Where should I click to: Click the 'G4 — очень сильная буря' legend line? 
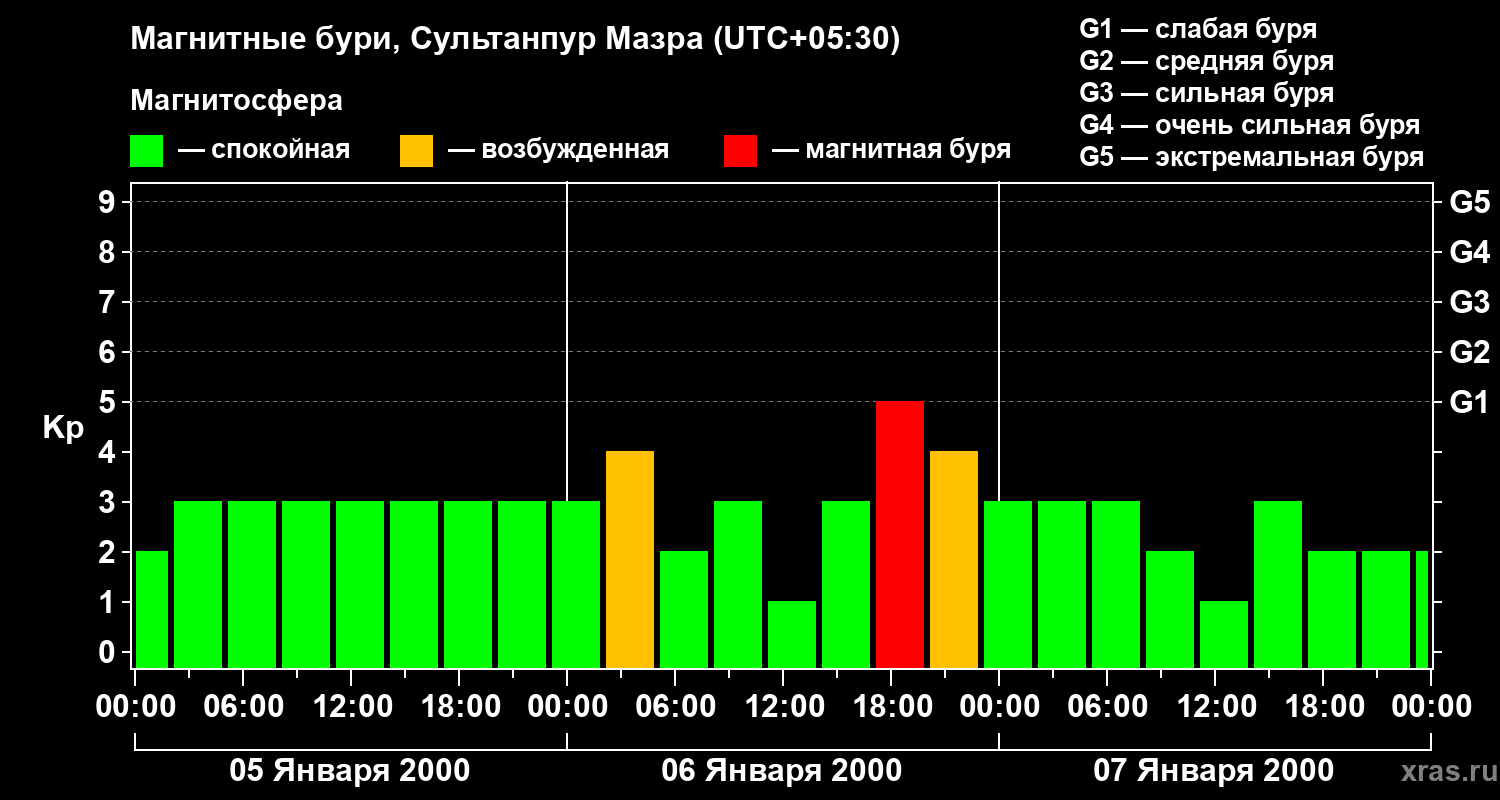coord(1250,125)
